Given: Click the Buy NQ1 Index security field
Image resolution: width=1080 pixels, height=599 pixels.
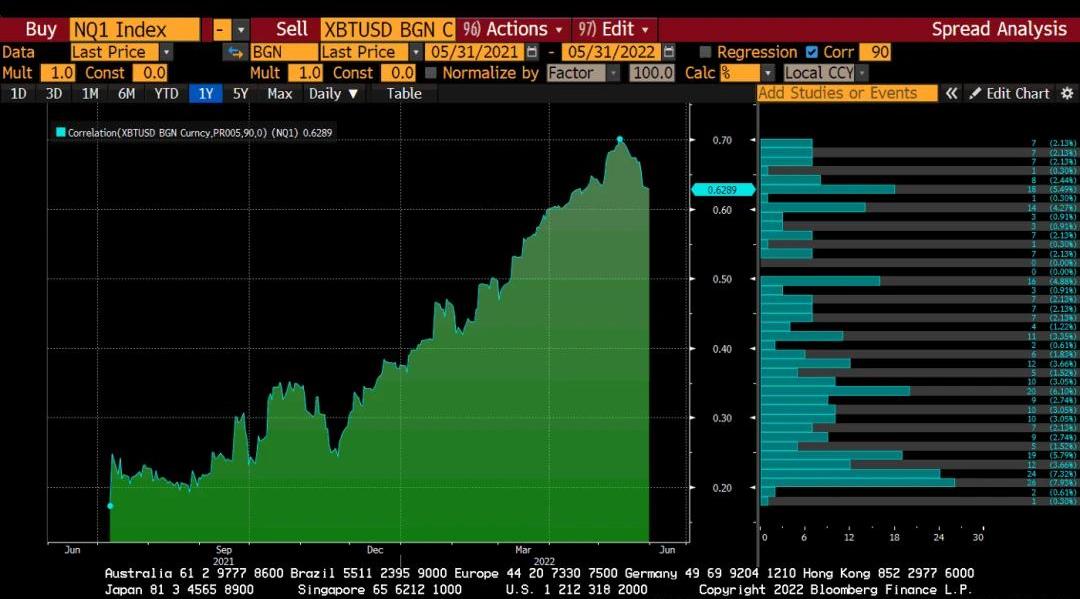Looking at the screenshot, I should (134, 29).
